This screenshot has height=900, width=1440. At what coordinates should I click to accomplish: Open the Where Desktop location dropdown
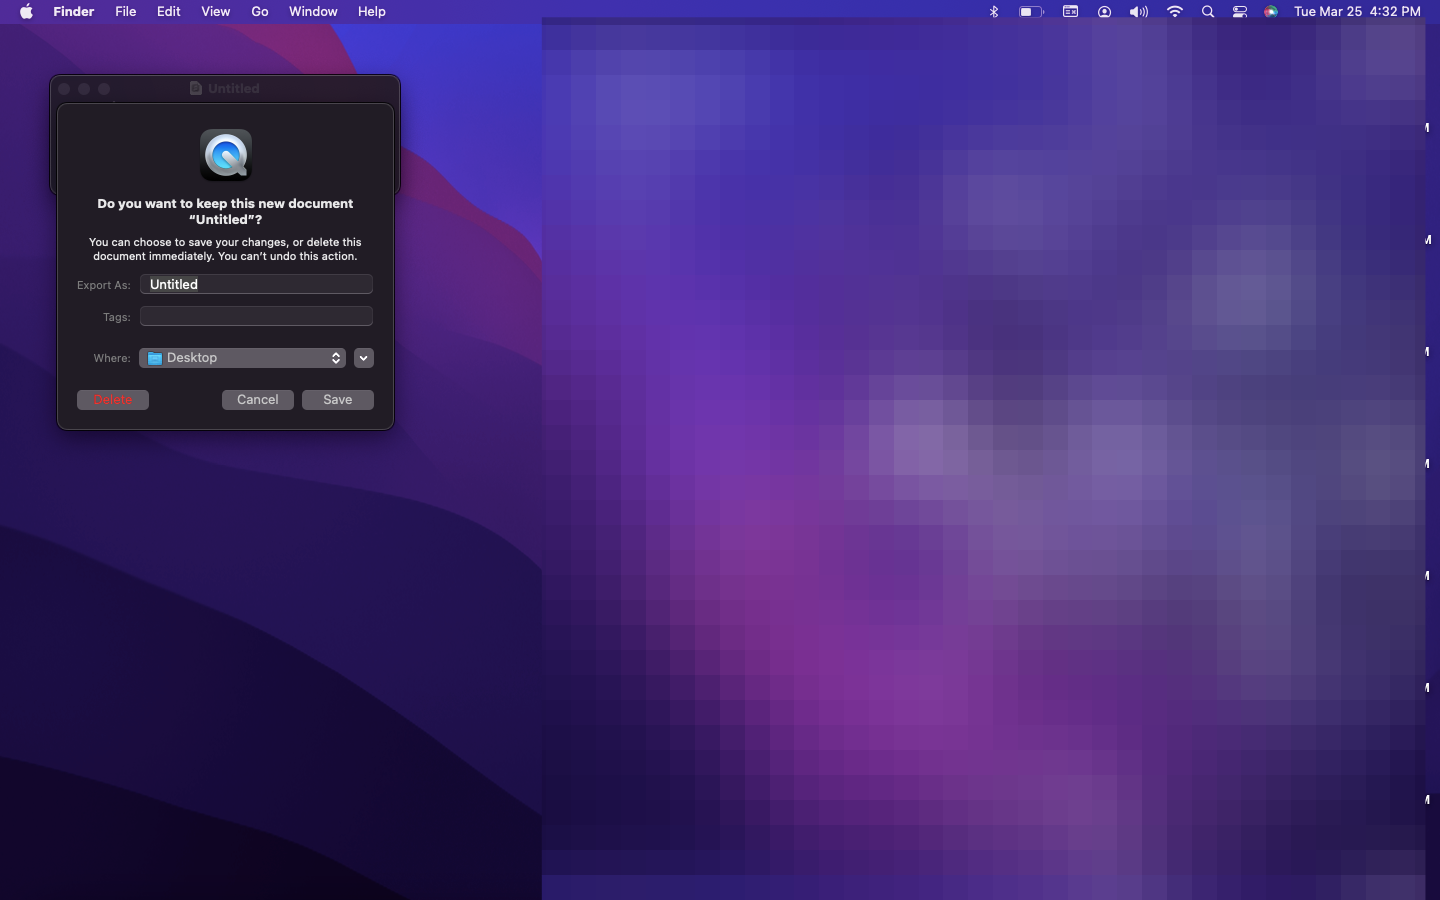point(243,358)
